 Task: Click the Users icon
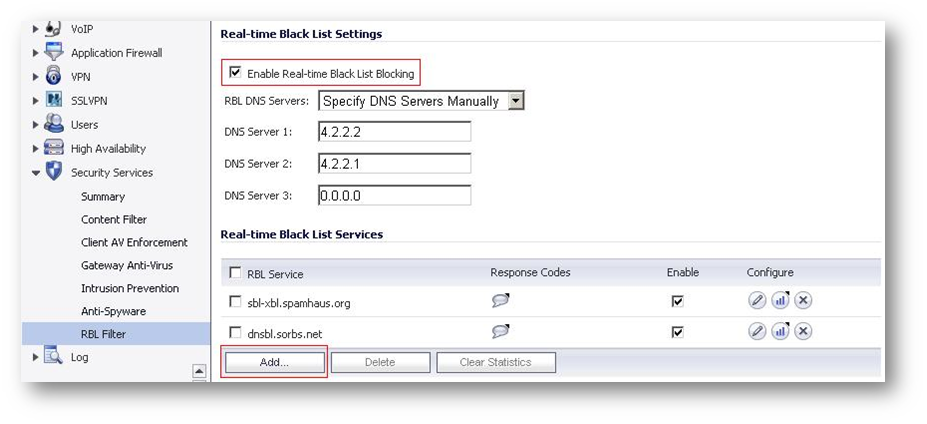coord(54,124)
